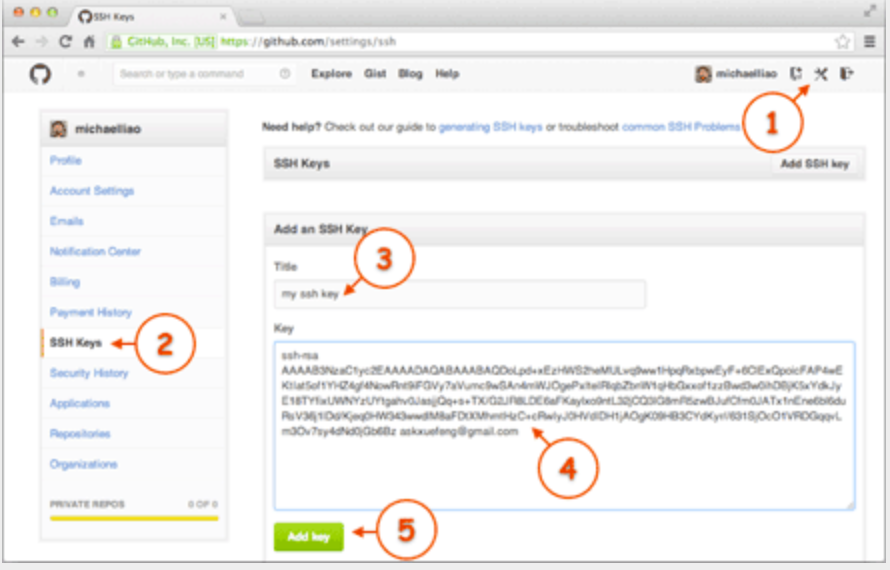Click the create new repository icon
This screenshot has width=890, height=570.
click(796, 74)
